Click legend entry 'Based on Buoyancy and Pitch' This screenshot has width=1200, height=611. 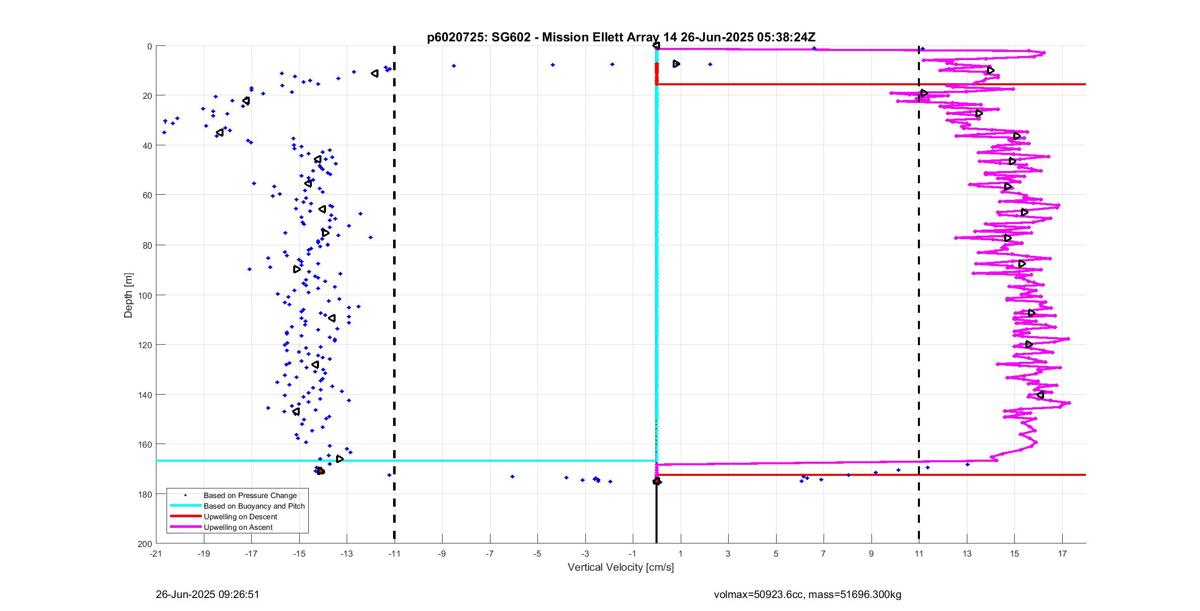pyautogui.click(x=254, y=507)
